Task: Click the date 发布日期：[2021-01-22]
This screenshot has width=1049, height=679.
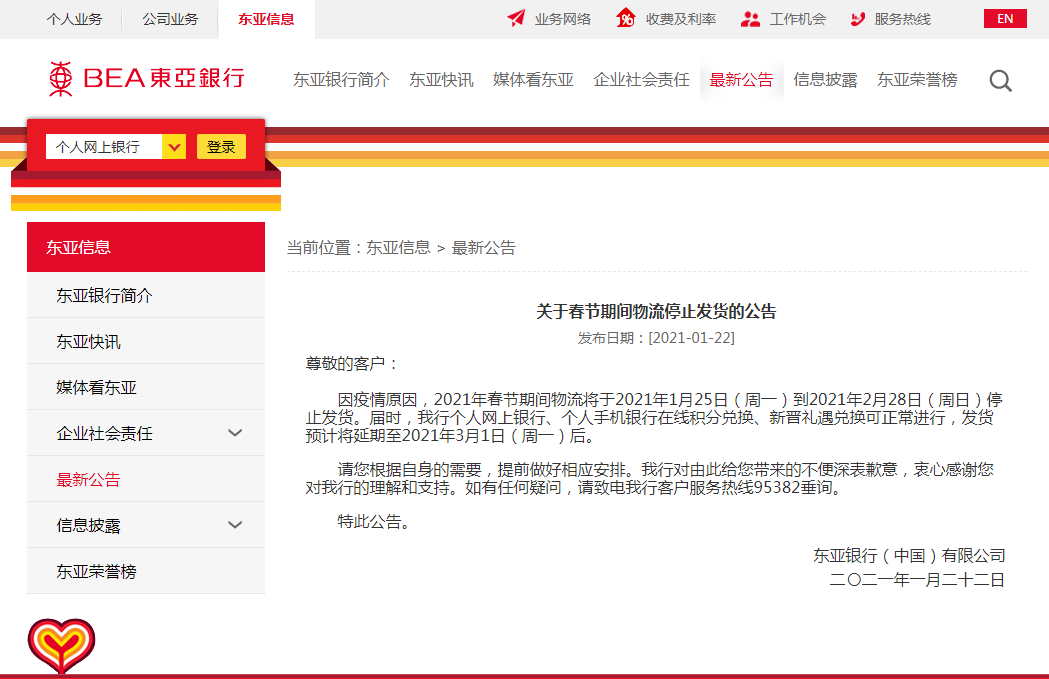Action: (656, 338)
